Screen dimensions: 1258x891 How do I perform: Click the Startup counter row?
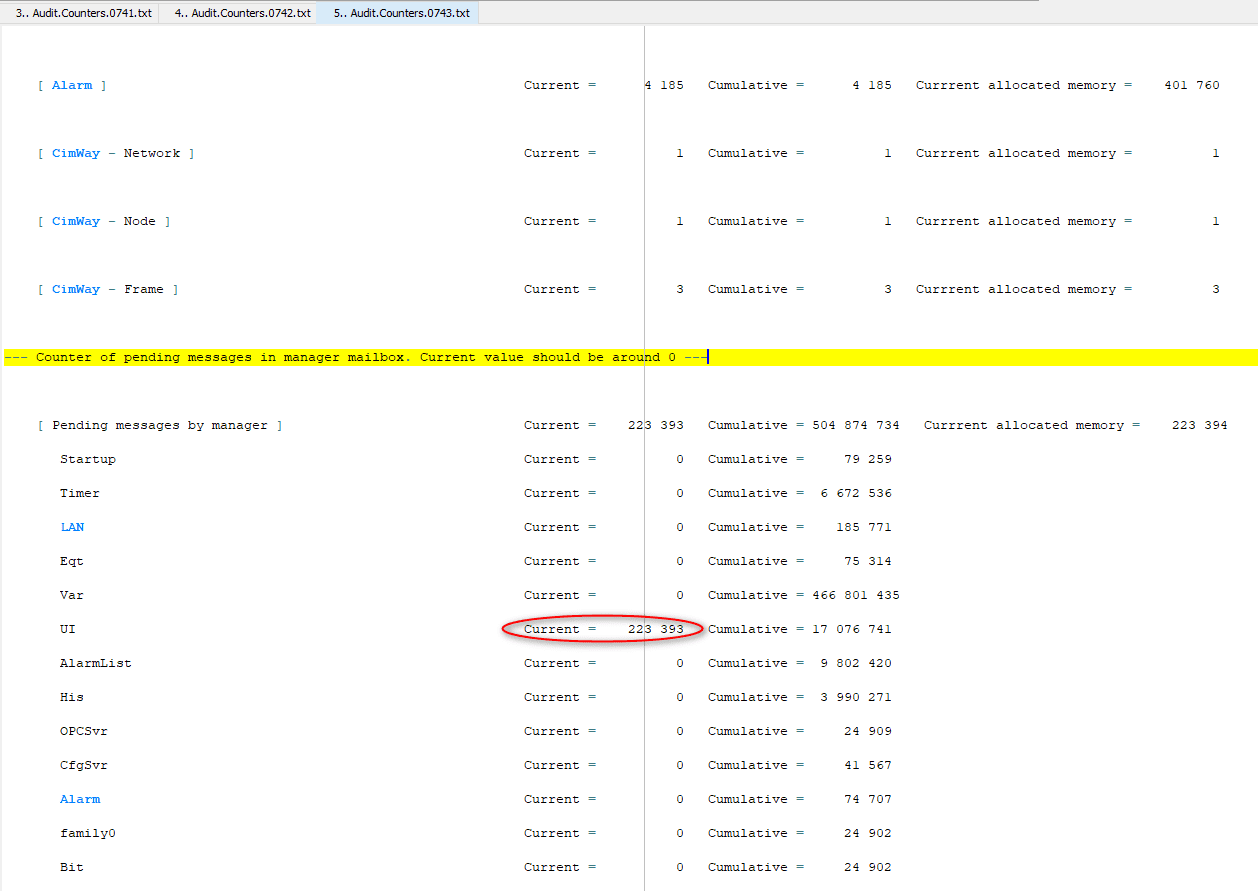click(88, 459)
